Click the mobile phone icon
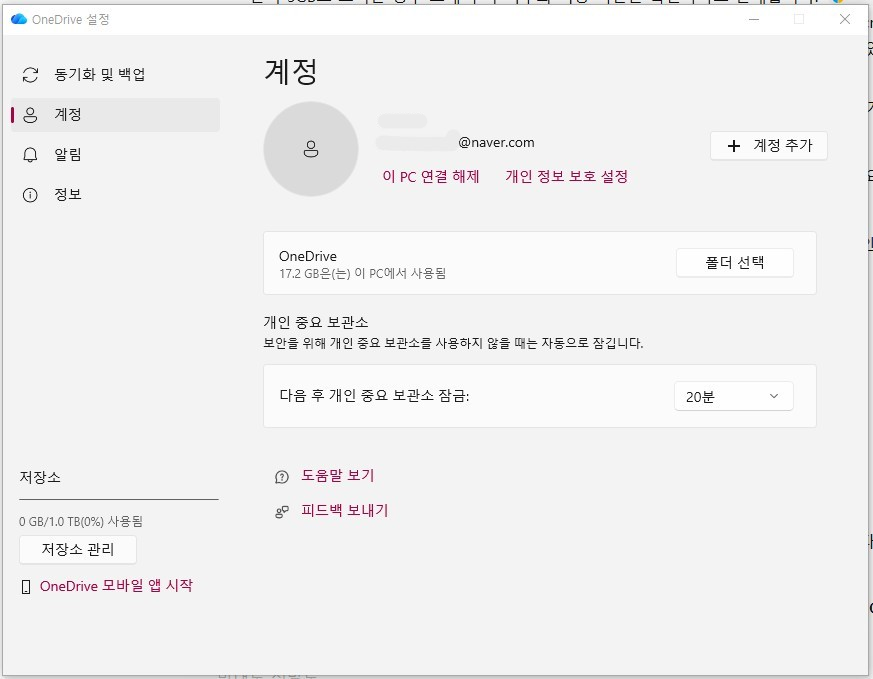This screenshot has width=873, height=679. pyautogui.click(x=26, y=587)
